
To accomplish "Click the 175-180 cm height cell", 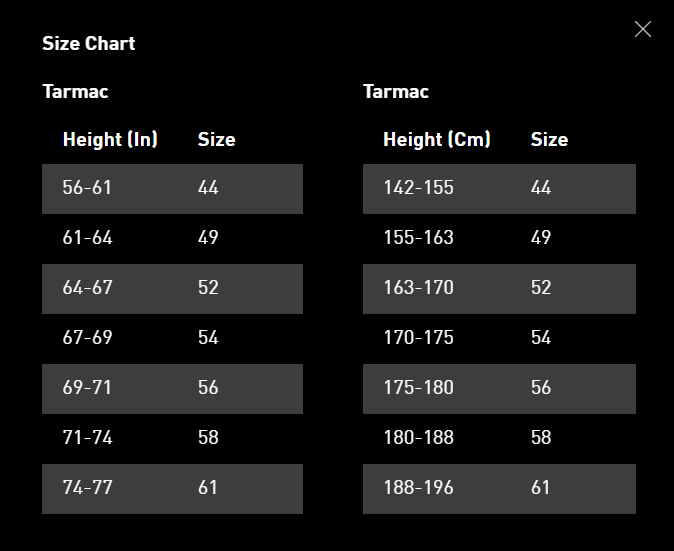I will pos(418,388).
